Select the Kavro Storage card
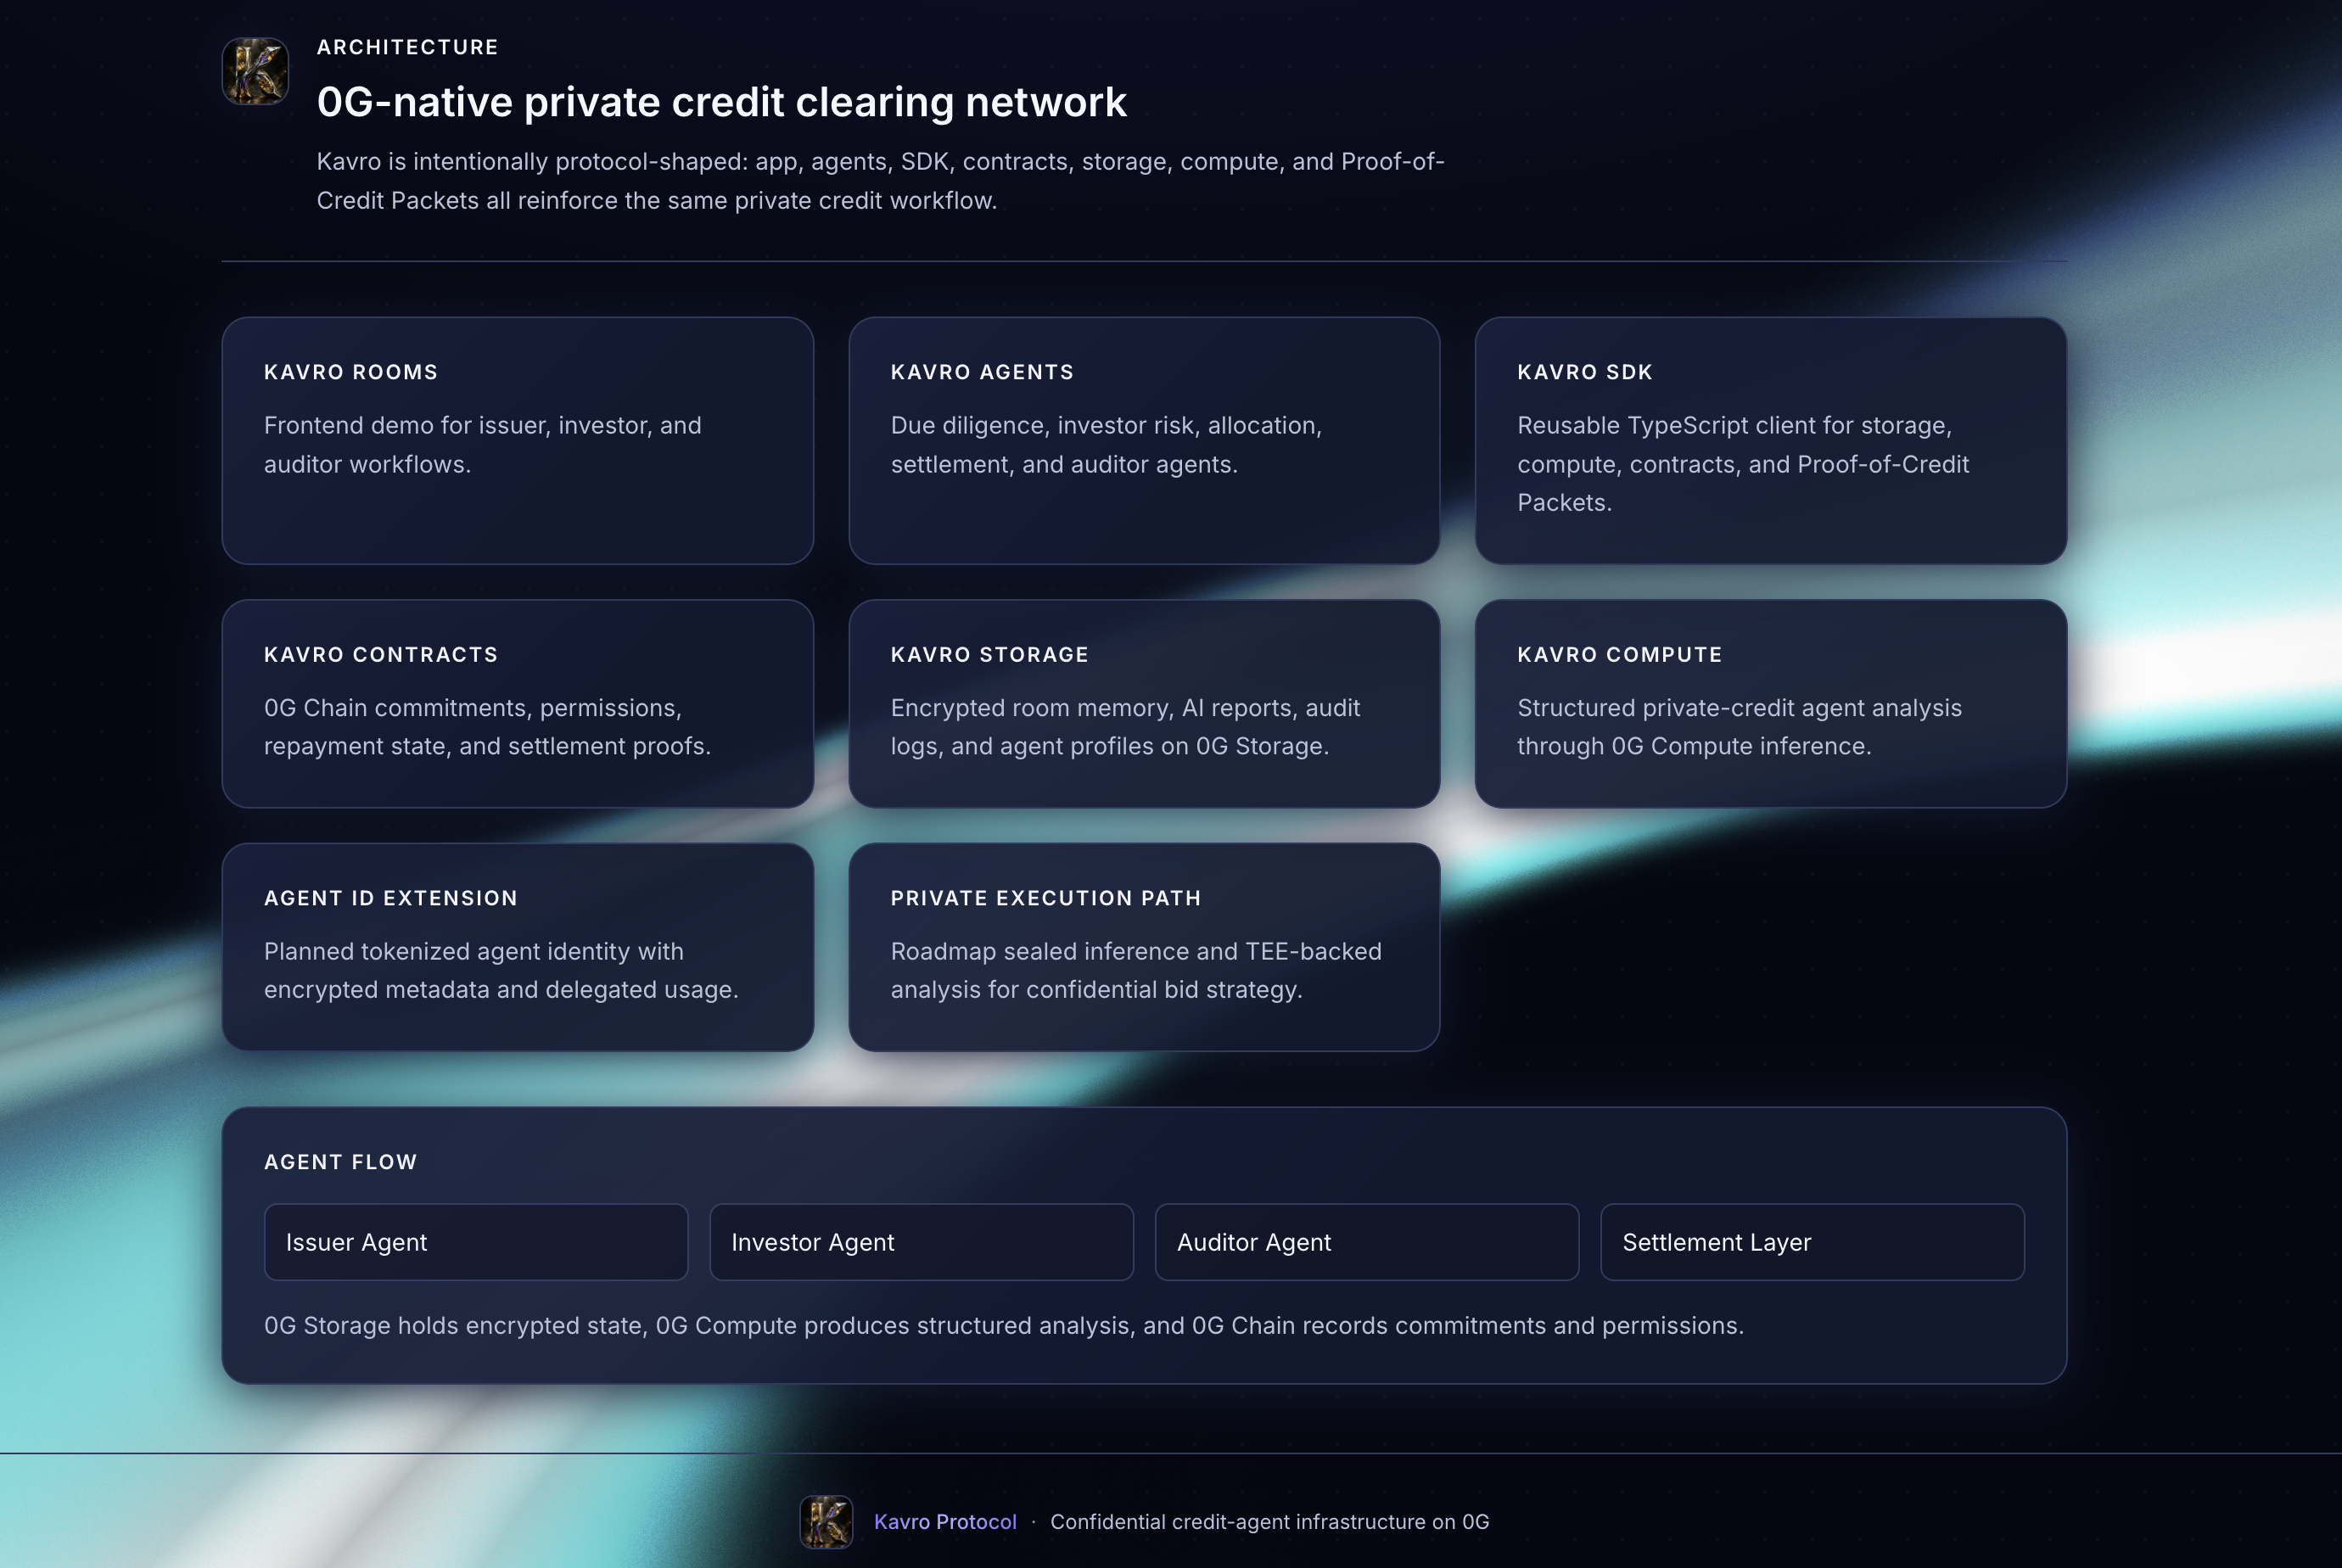Image resolution: width=2342 pixels, height=1568 pixels. click(1144, 704)
